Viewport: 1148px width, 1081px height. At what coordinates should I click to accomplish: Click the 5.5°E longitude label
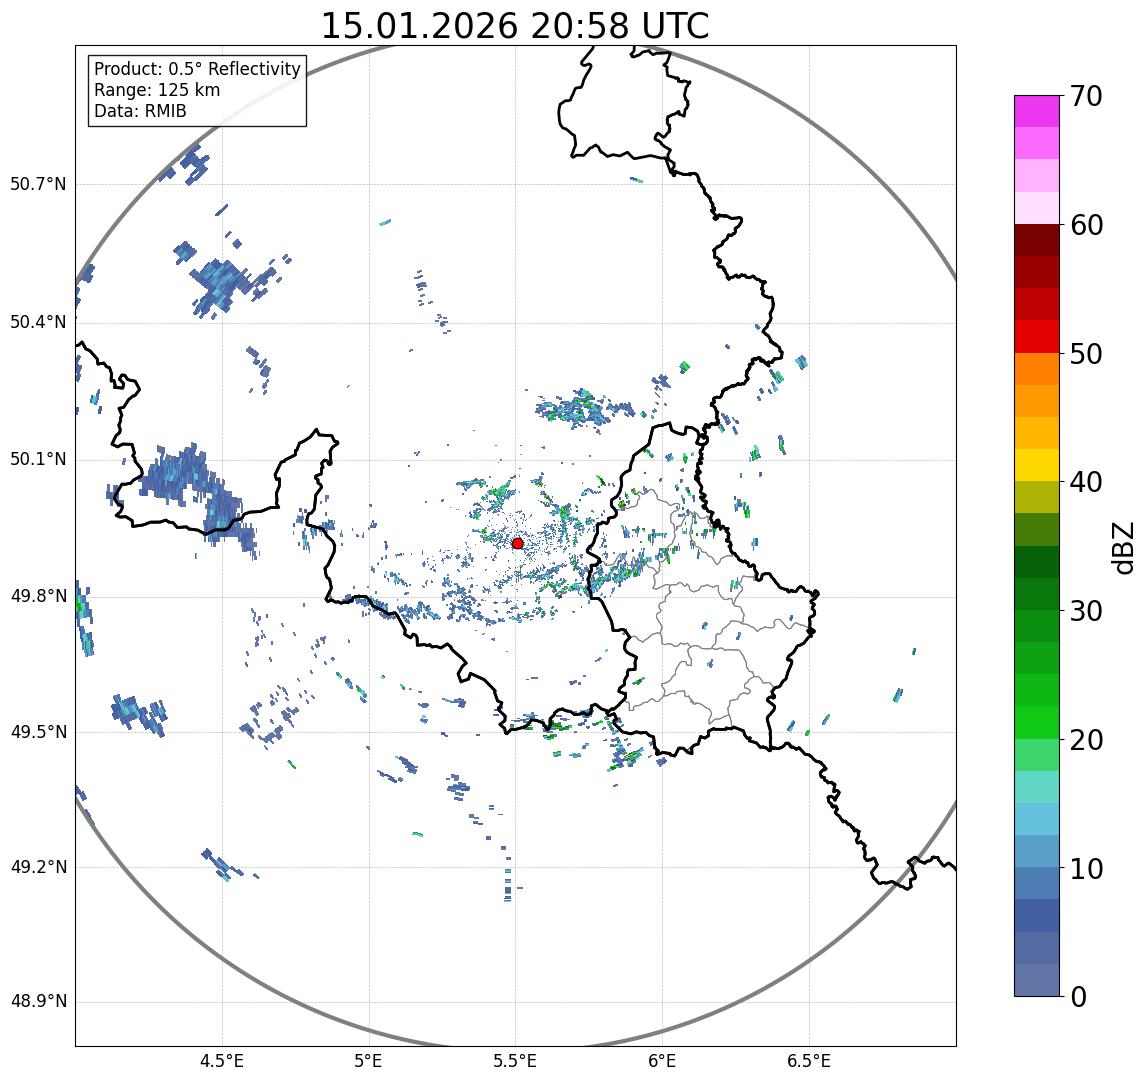point(515,1061)
